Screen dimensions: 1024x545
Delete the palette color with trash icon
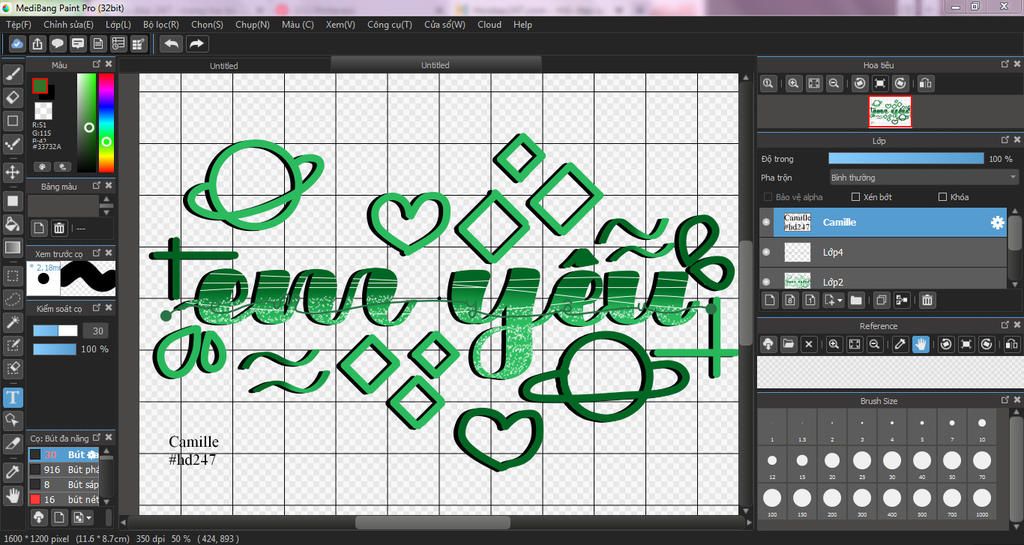tap(59, 228)
